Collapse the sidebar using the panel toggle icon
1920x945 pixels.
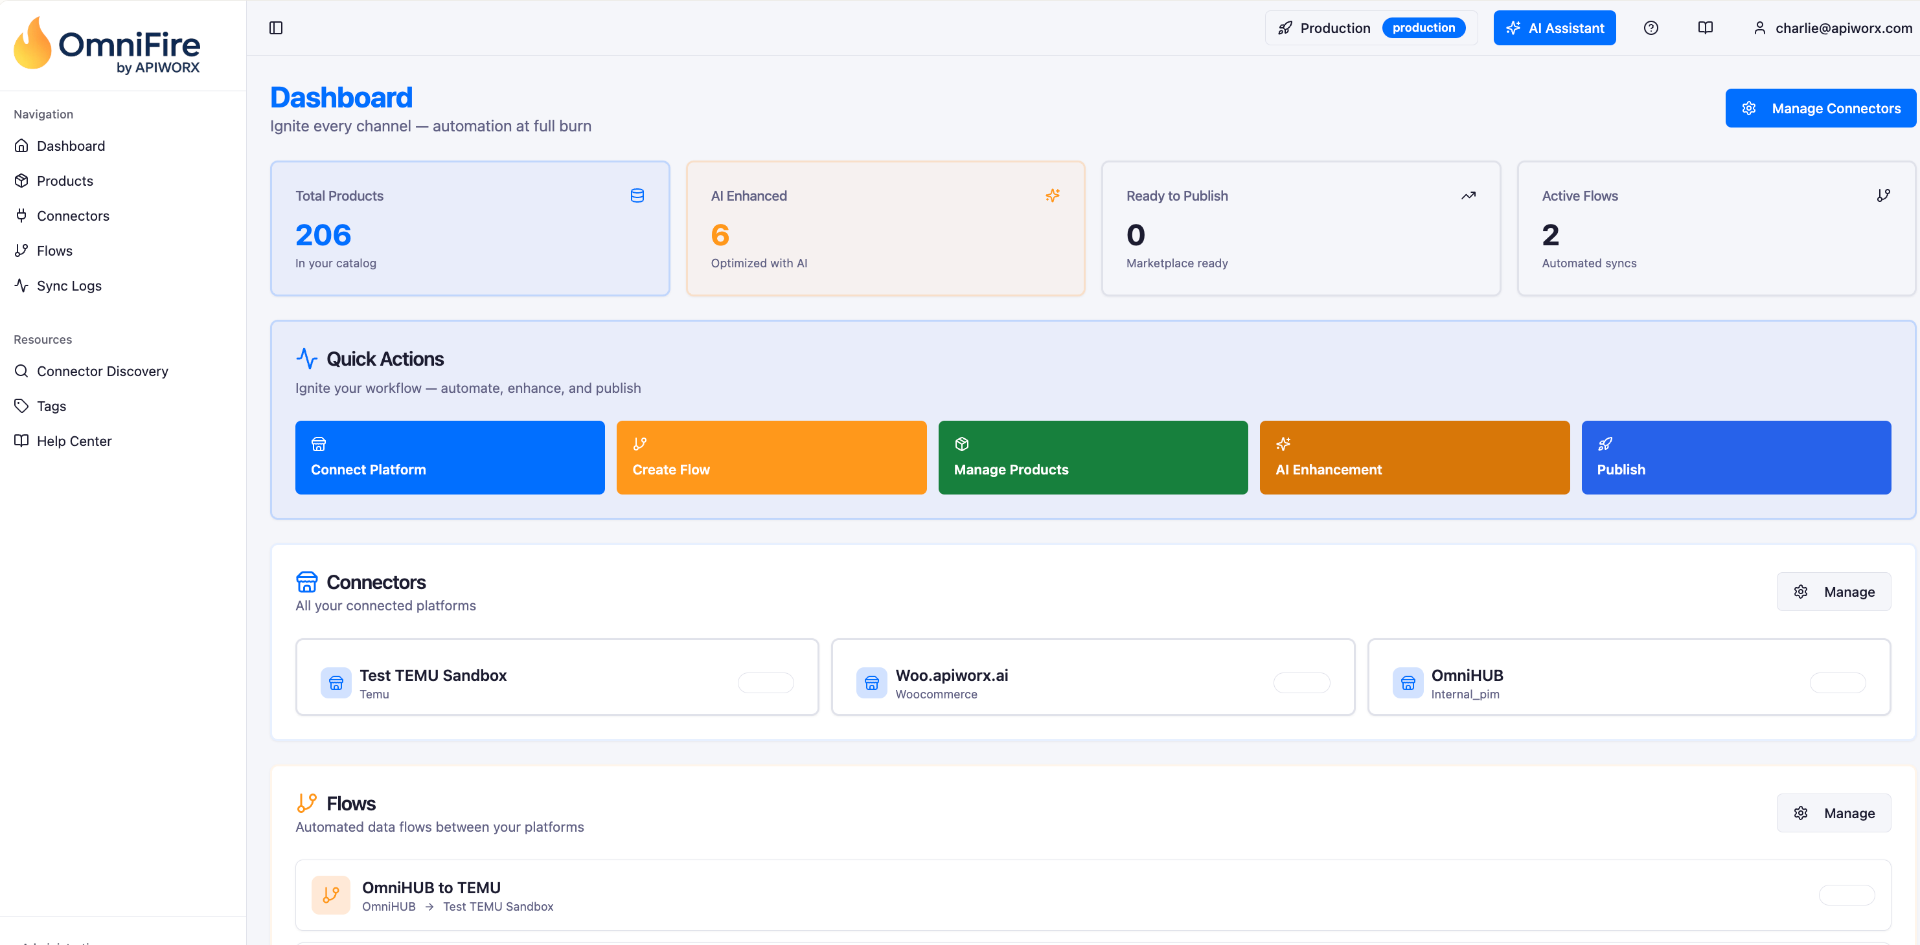tap(276, 28)
